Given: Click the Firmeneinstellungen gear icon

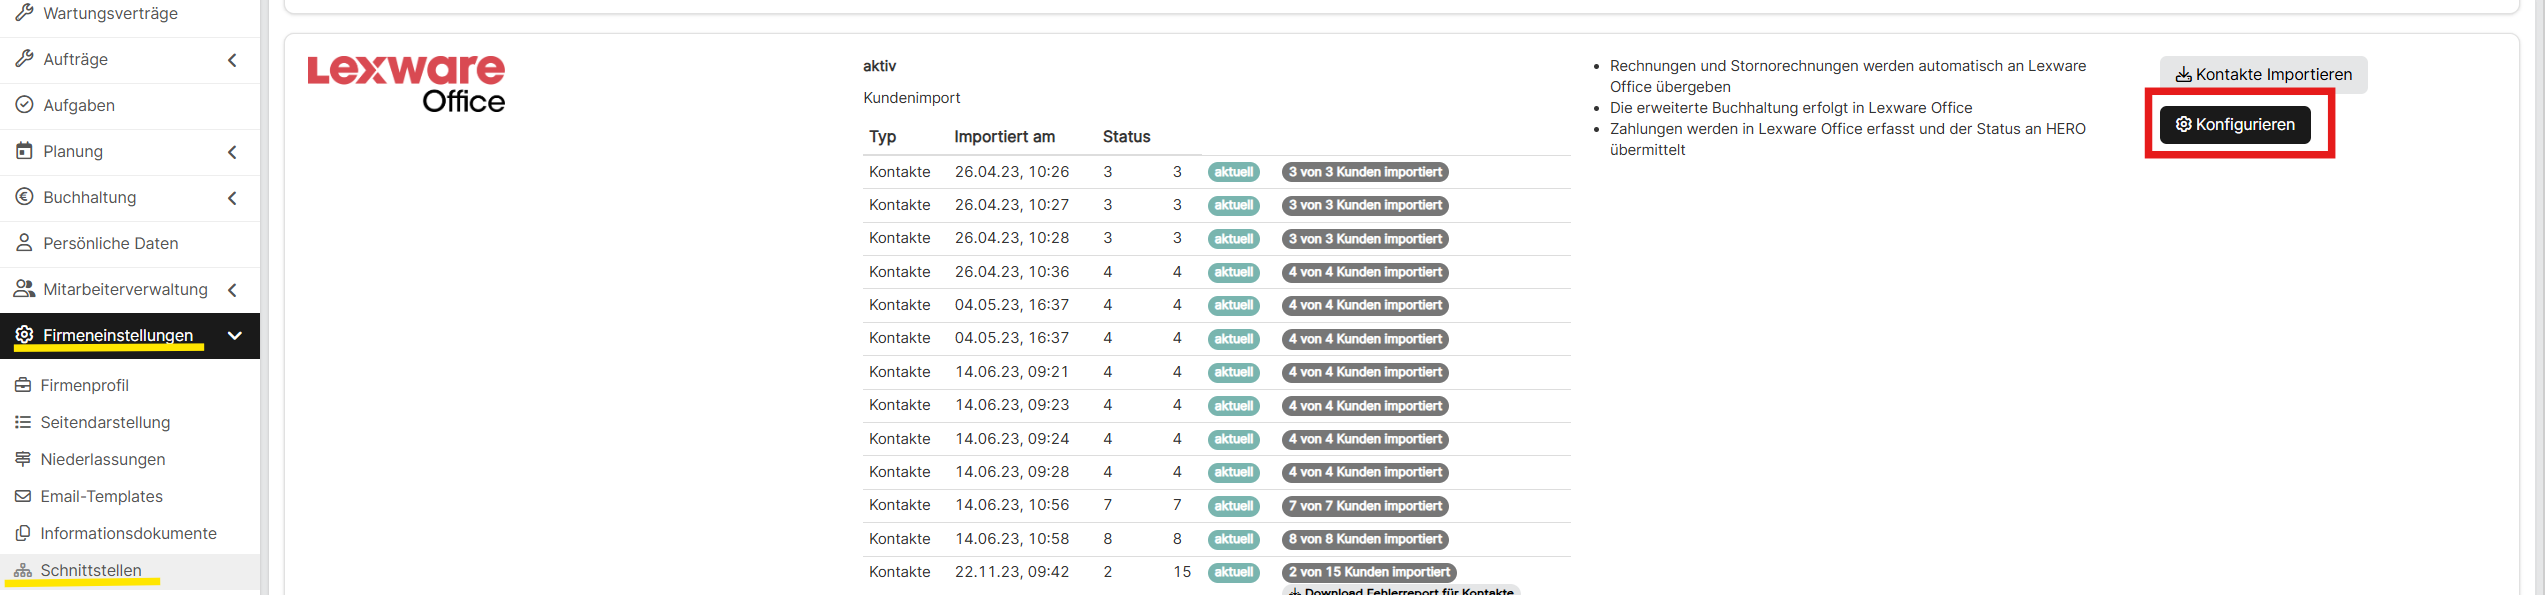Looking at the screenshot, I should click(24, 335).
